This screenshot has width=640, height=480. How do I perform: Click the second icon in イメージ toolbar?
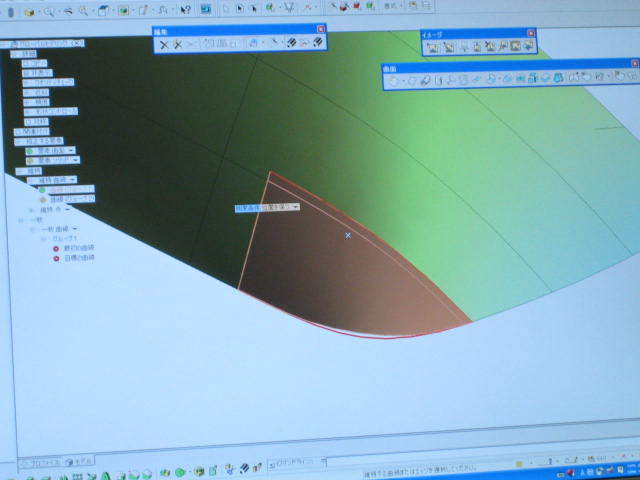(449, 47)
